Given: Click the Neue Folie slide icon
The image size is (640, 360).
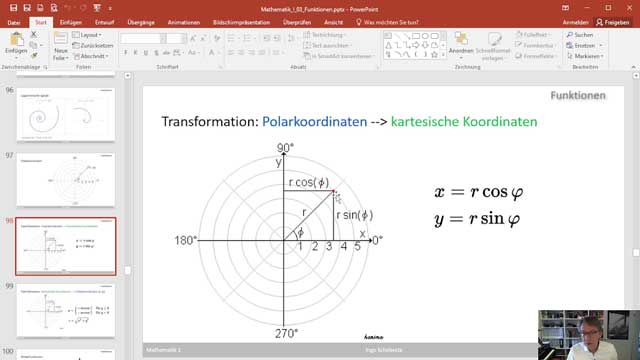Looking at the screenshot, I should pyautogui.click(x=60, y=39).
